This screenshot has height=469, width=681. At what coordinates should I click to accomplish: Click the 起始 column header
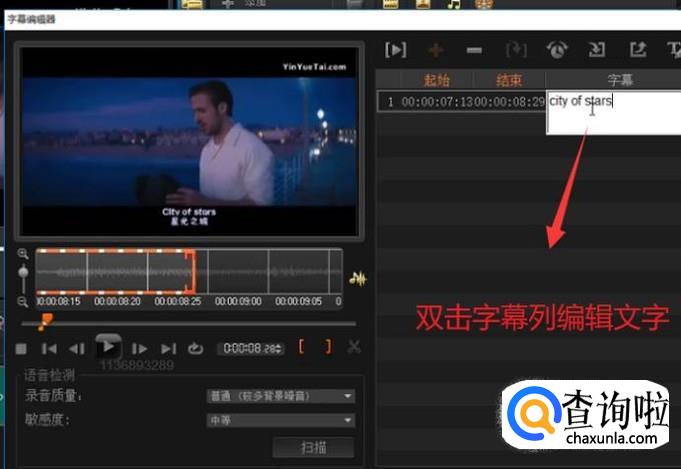click(436, 80)
